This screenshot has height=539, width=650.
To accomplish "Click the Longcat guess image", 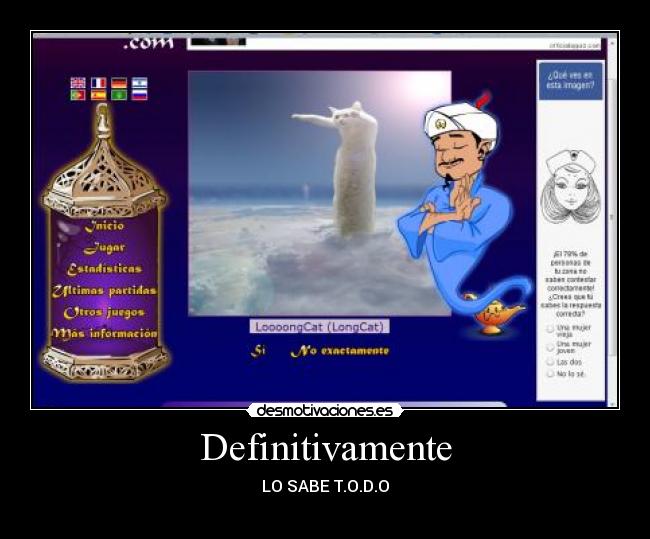I will pyautogui.click(x=320, y=193).
